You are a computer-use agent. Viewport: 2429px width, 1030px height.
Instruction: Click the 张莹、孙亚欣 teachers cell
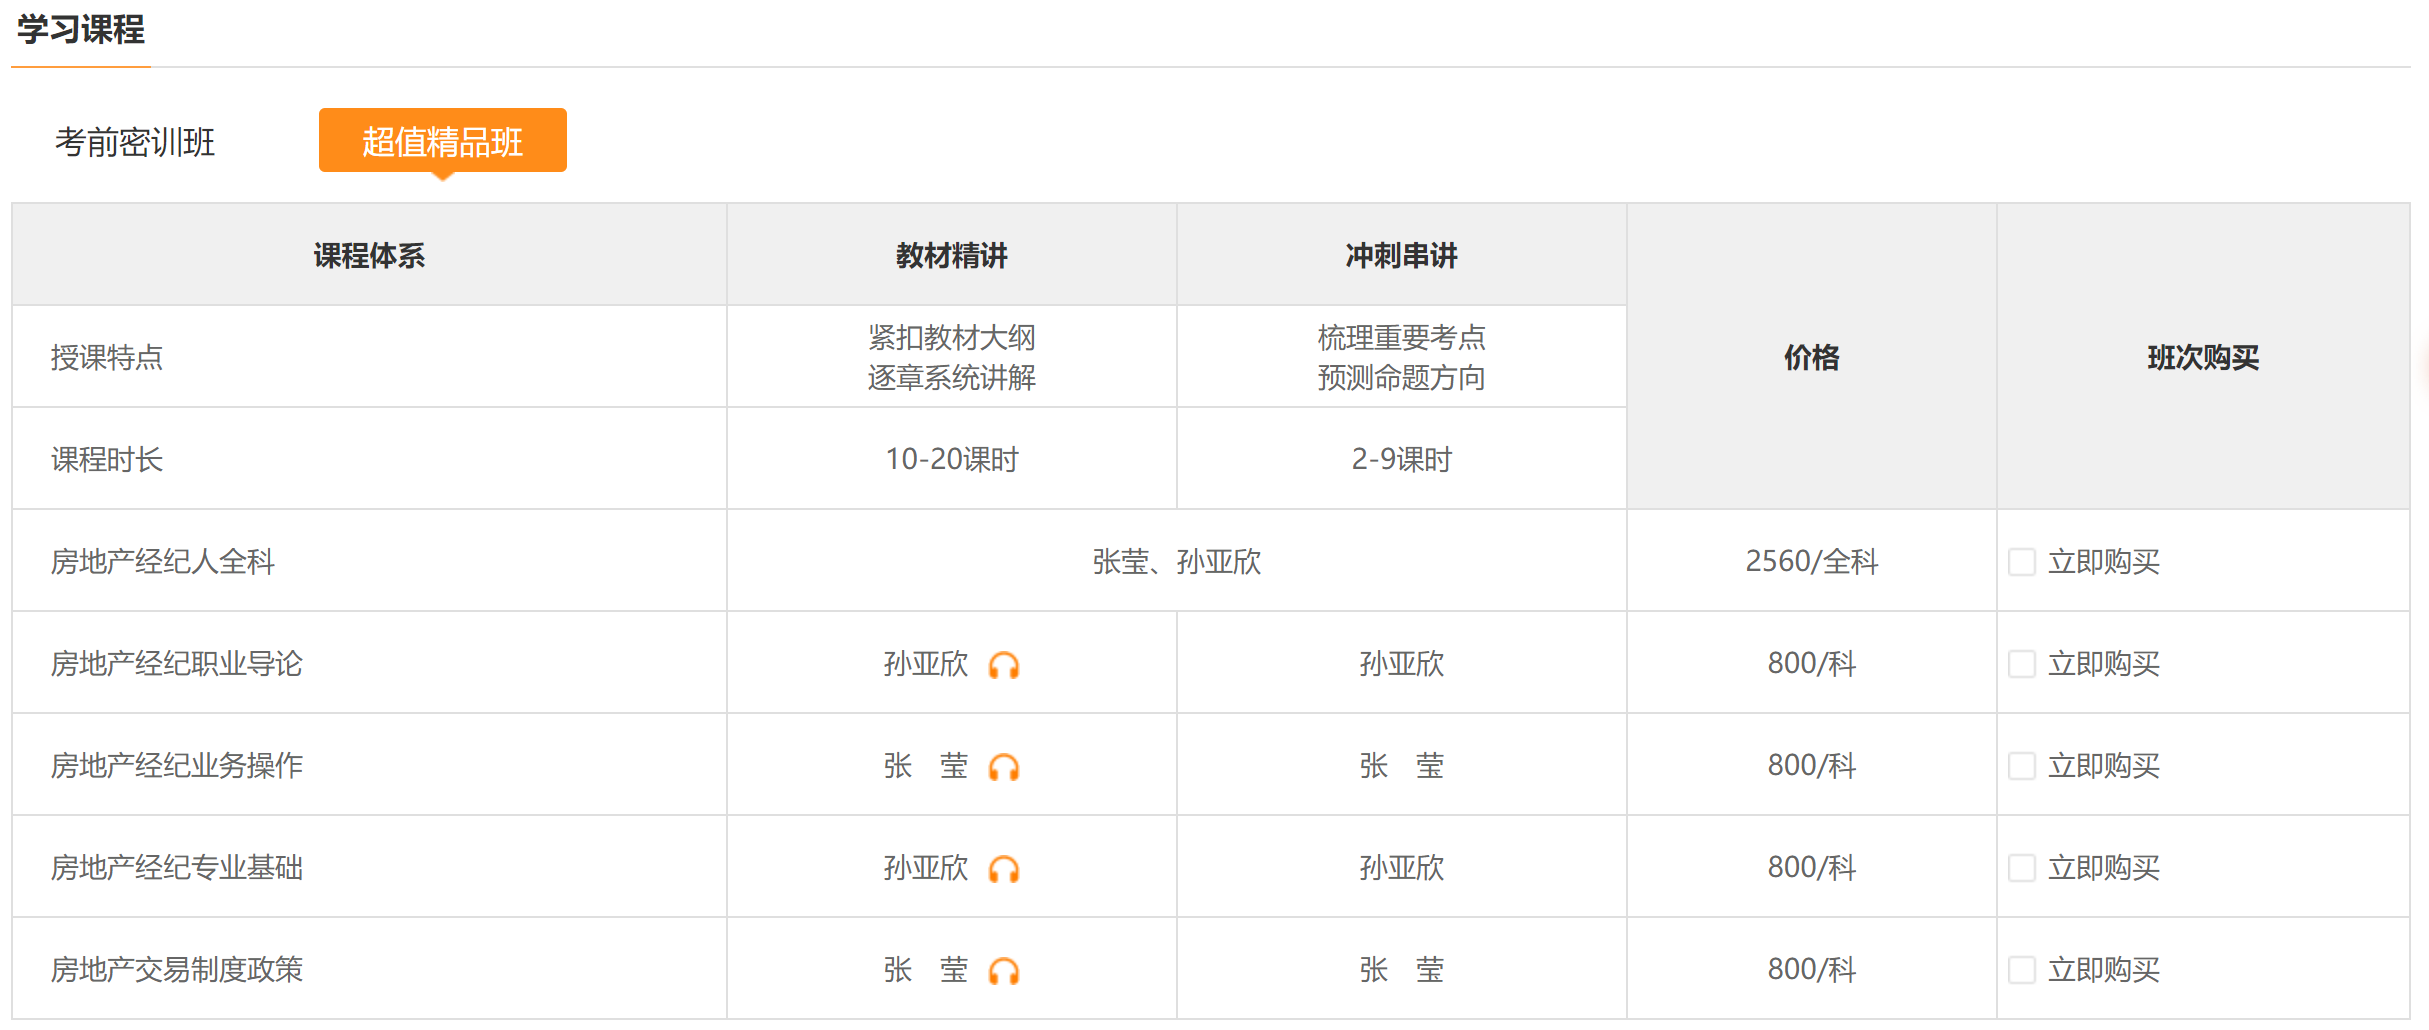tap(1176, 562)
